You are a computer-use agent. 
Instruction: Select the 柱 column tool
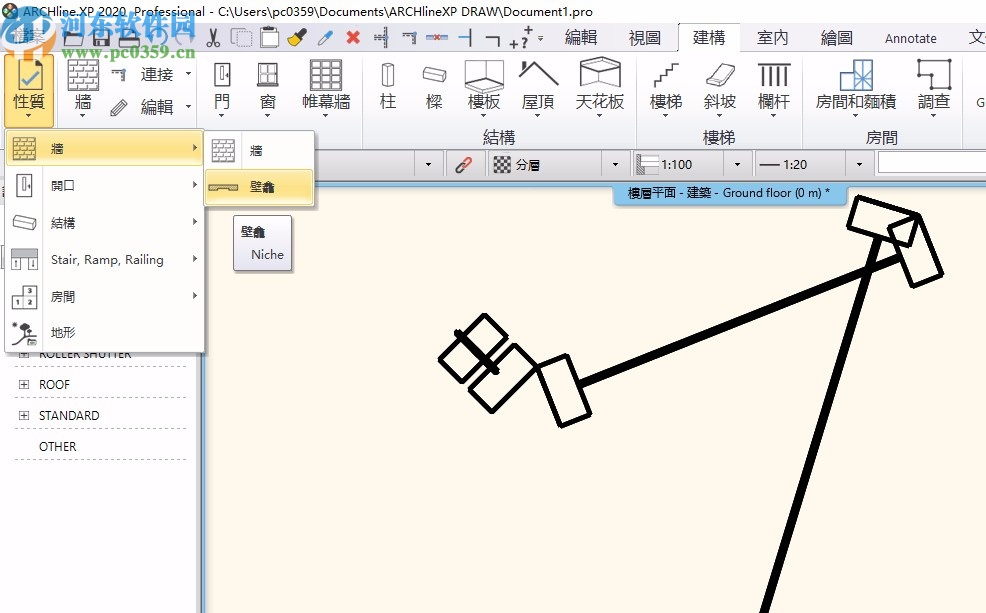tap(388, 88)
